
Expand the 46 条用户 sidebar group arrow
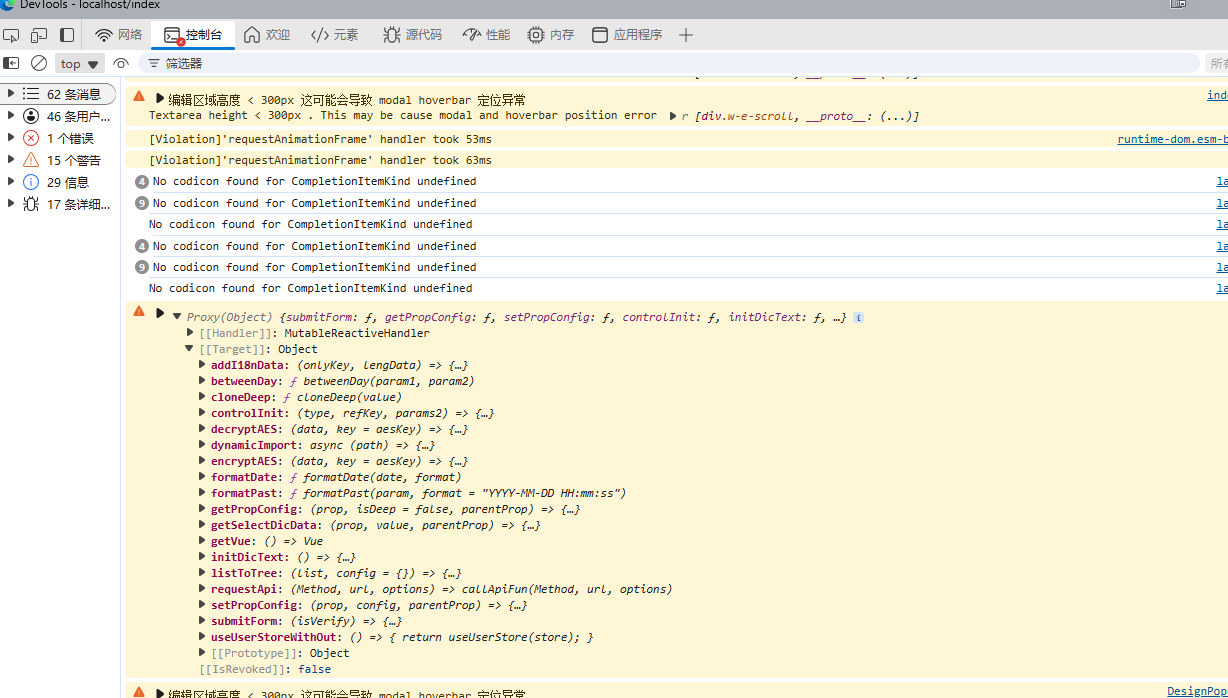point(10,116)
